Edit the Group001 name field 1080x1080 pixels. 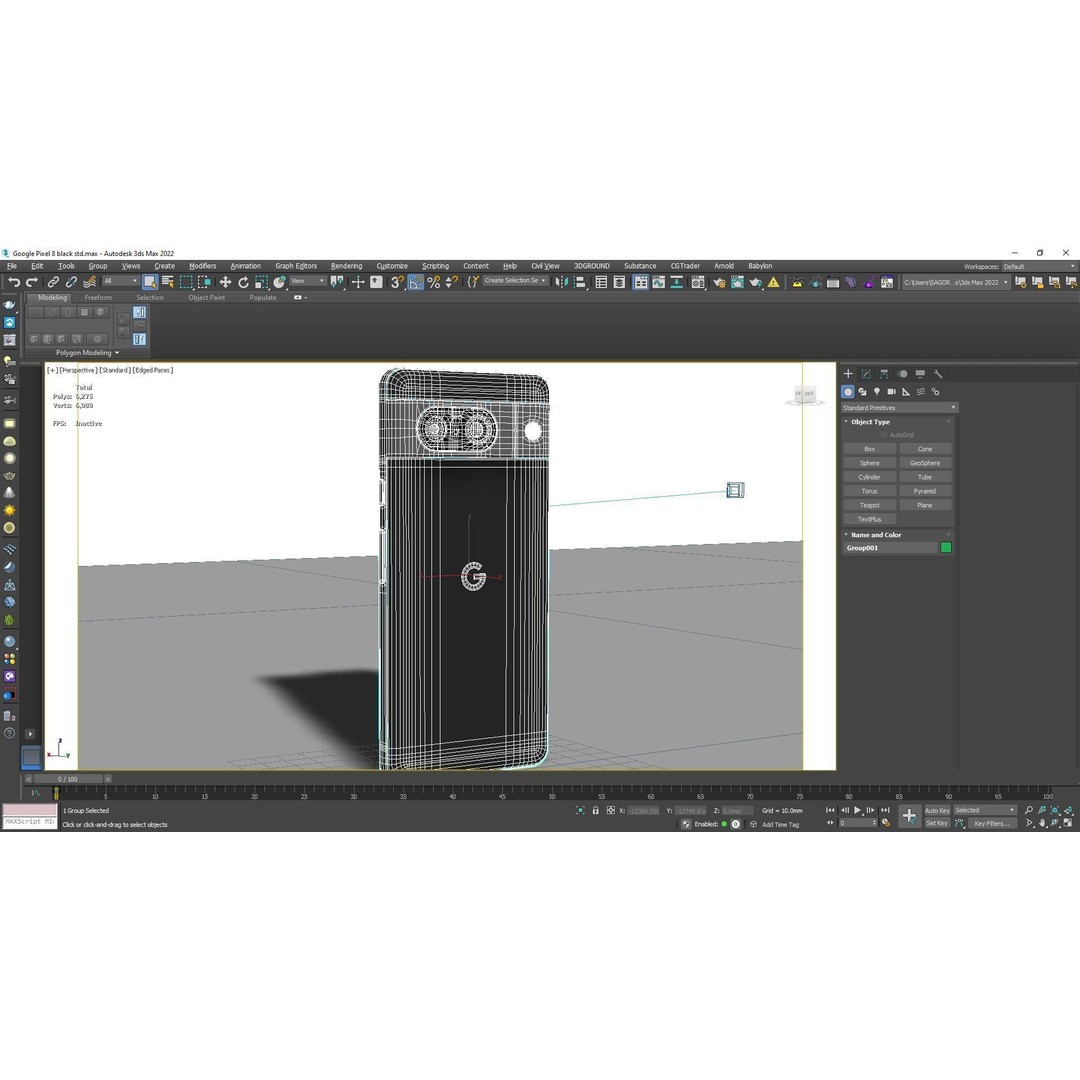tap(890, 548)
